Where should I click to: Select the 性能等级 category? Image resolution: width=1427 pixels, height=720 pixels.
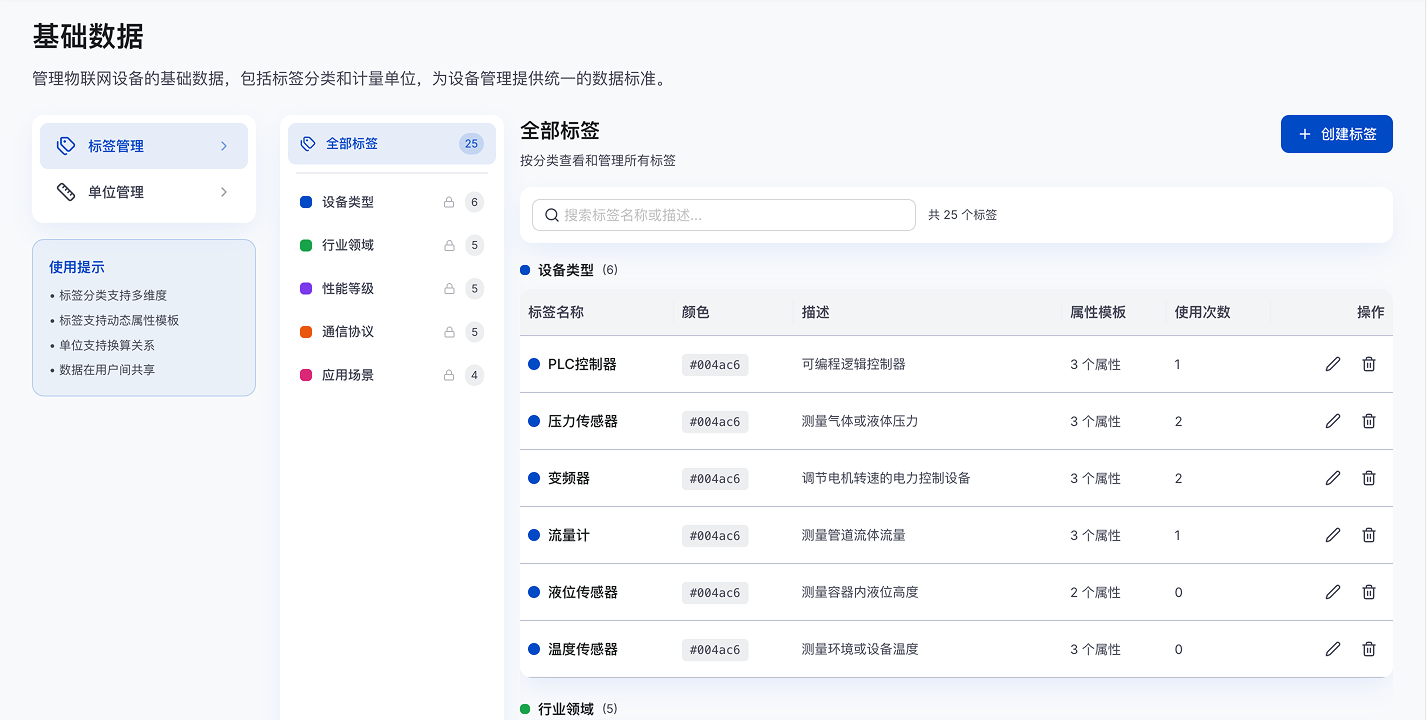coord(392,289)
